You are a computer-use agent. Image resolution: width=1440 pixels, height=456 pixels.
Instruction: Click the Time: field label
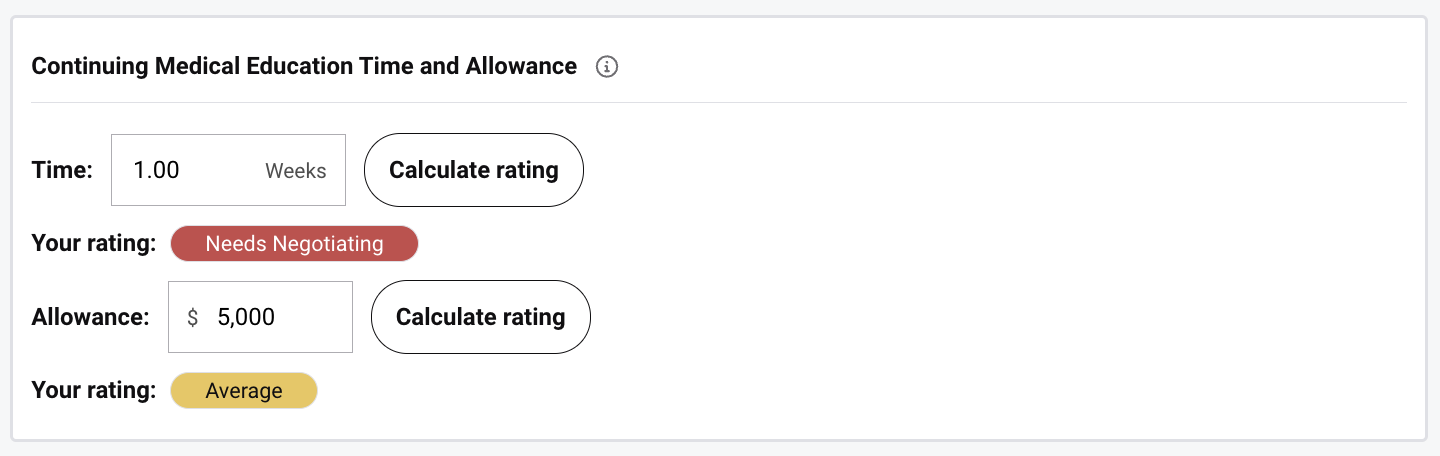coord(62,170)
